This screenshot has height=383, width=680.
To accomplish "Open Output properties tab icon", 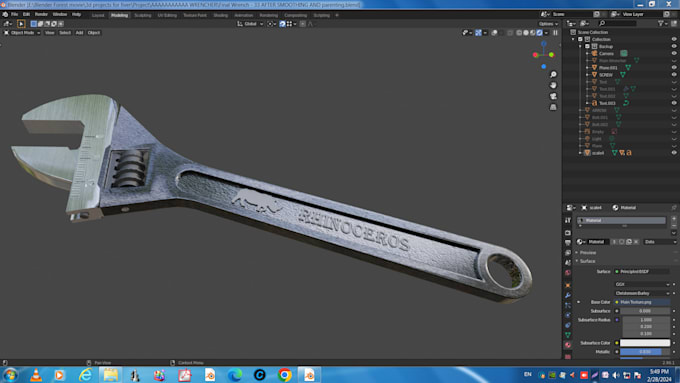I will pyautogui.click(x=568, y=242).
